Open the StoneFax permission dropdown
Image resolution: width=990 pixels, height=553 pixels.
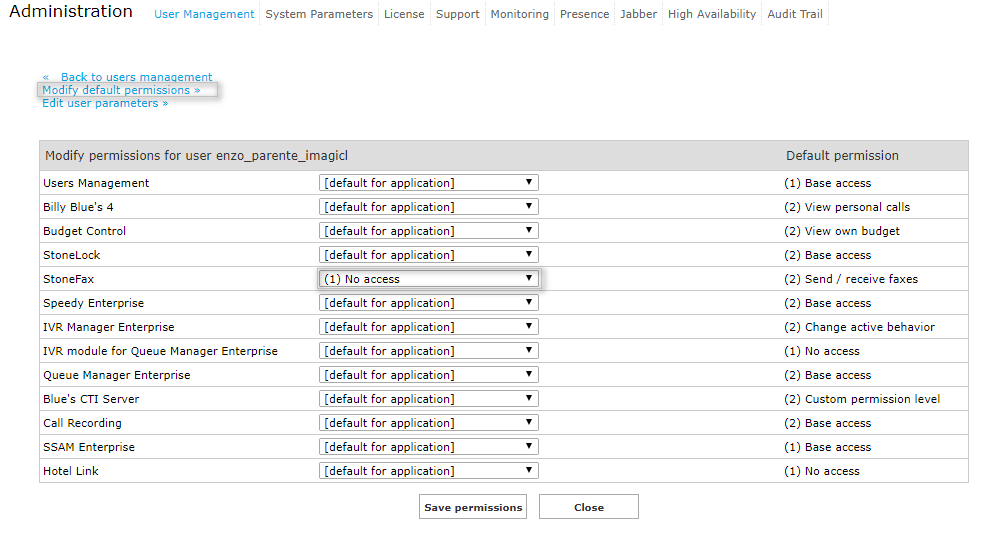pyautogui.click(x=429, y=279)
